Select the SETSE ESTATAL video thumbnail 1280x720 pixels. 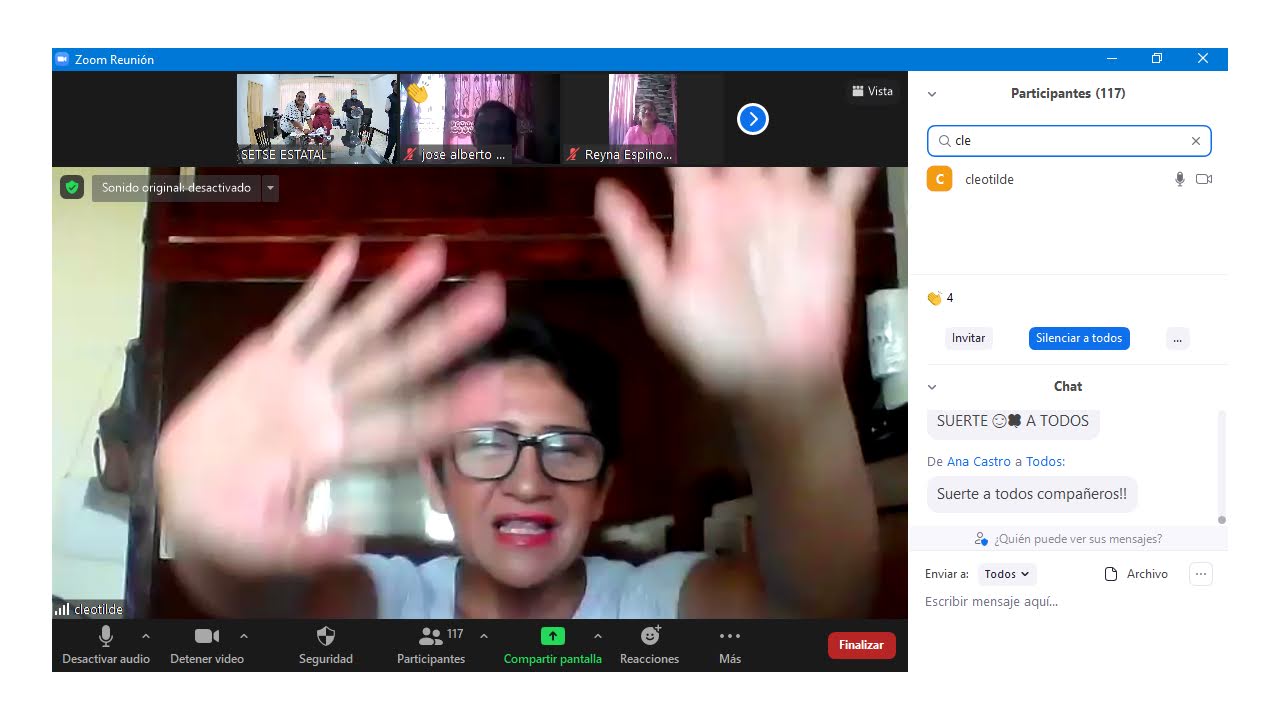tap(317, 118)
